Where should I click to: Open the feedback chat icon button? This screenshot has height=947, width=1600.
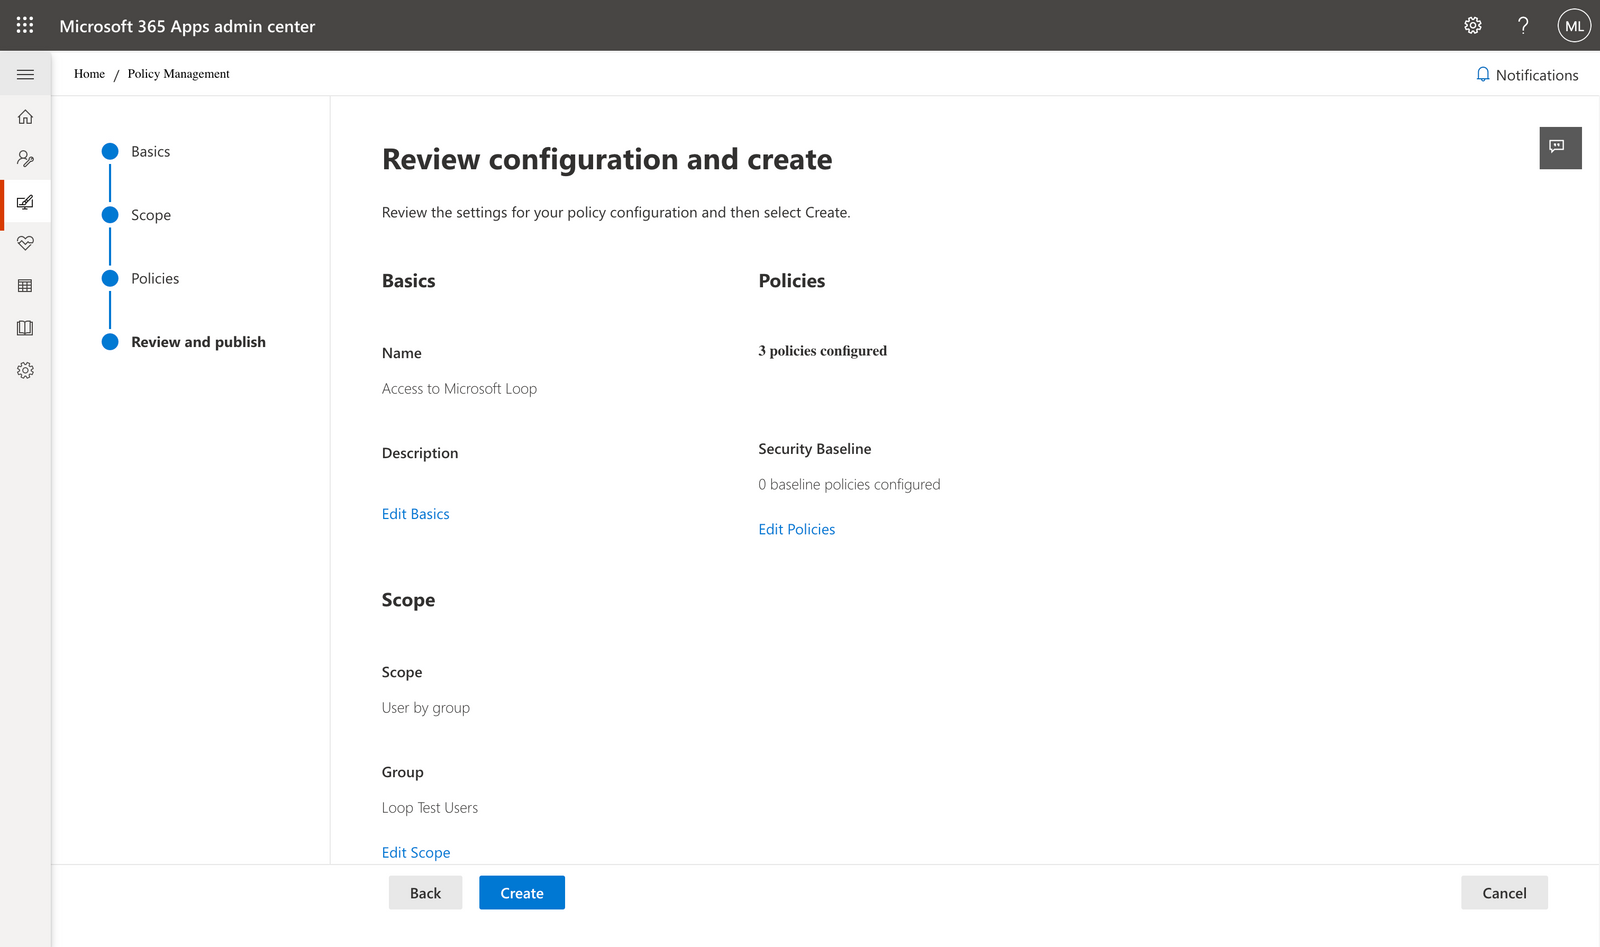1560,148
